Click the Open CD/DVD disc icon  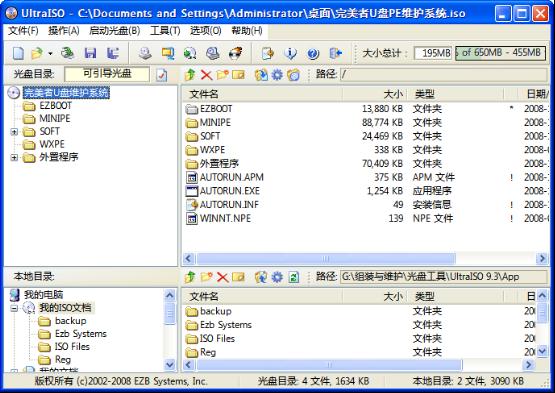tap(67, 53)
